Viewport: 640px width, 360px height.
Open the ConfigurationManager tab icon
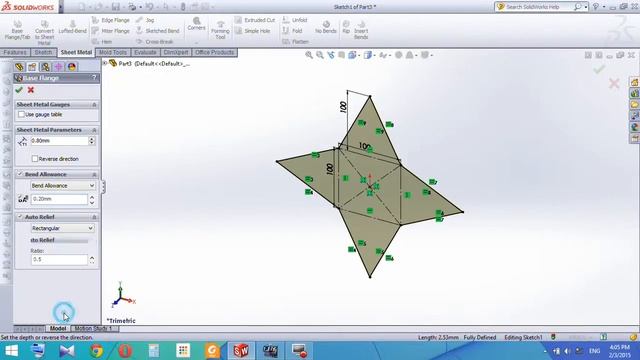45,67
